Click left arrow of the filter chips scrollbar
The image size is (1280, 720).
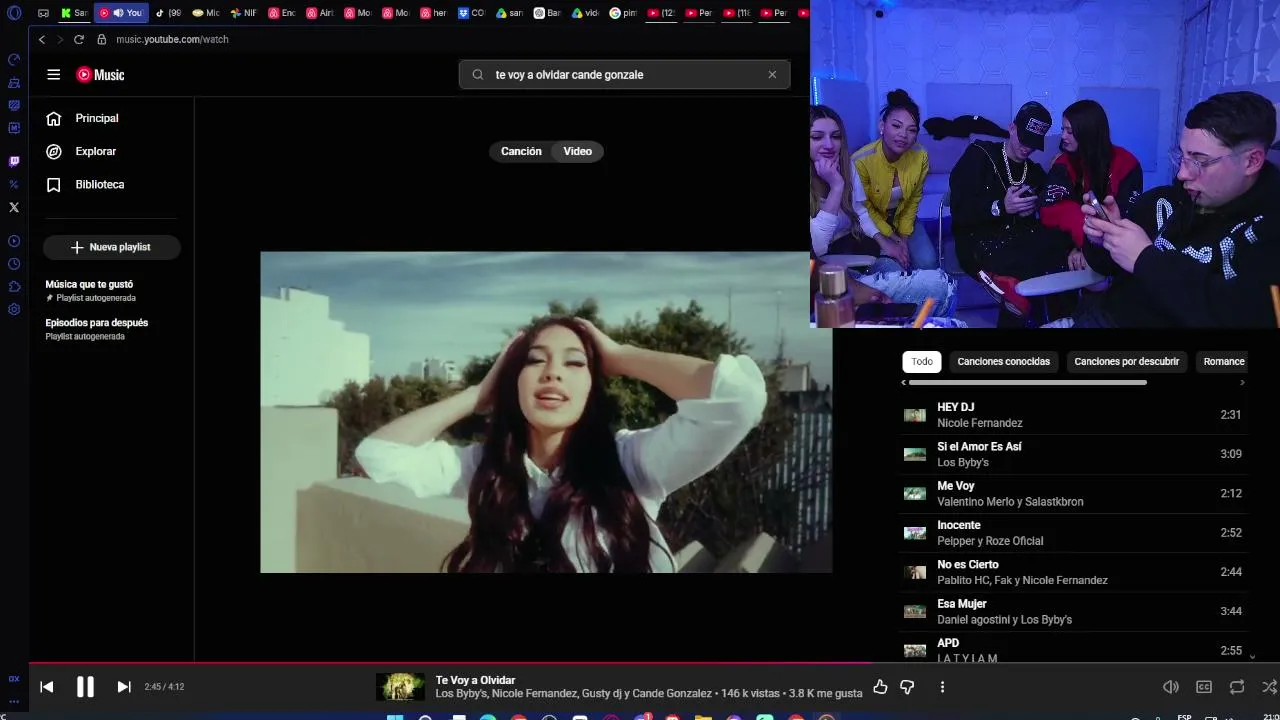903,383
